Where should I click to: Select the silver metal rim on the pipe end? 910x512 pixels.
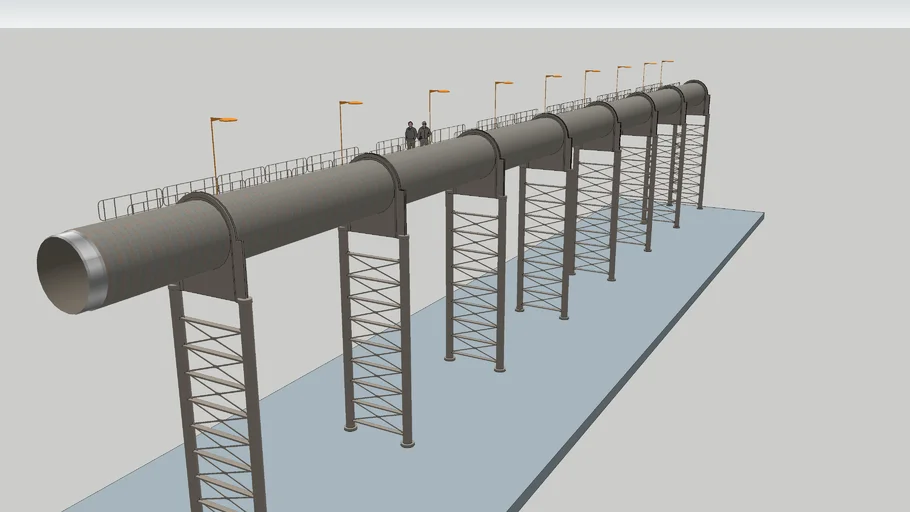(x=97, y=269)
